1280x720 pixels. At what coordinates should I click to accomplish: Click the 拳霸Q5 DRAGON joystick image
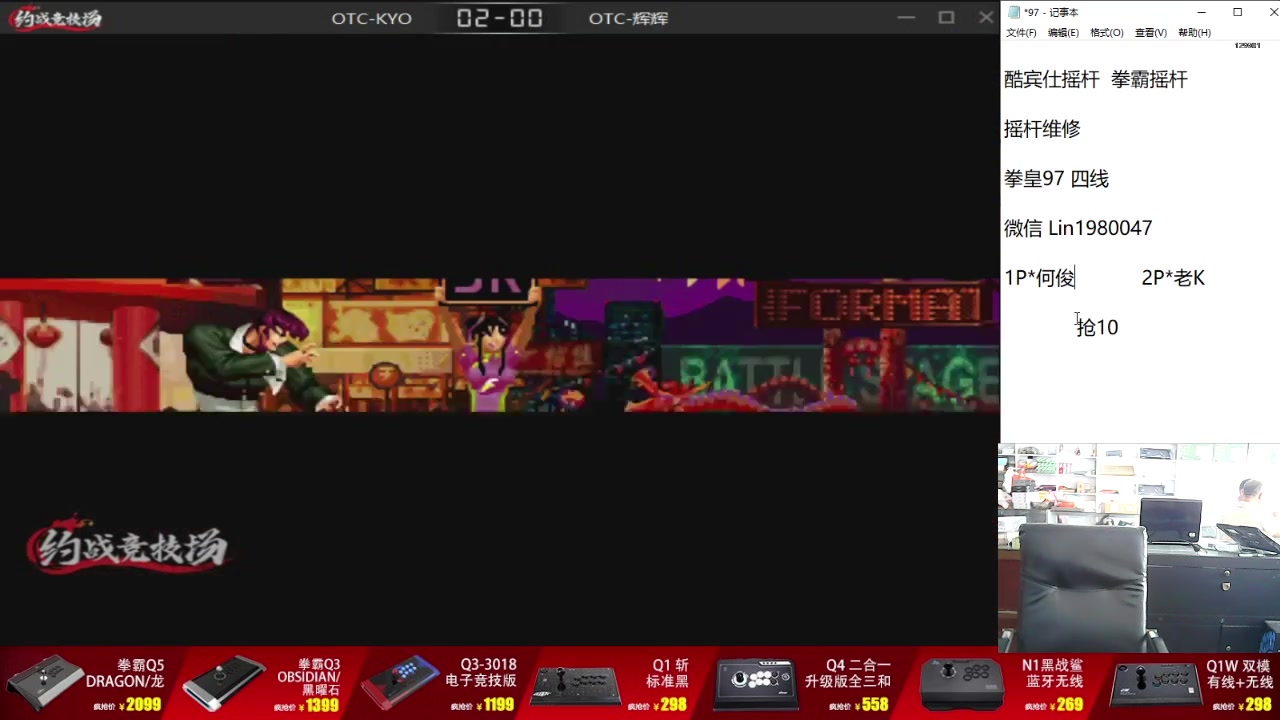(x=45, y=683)
